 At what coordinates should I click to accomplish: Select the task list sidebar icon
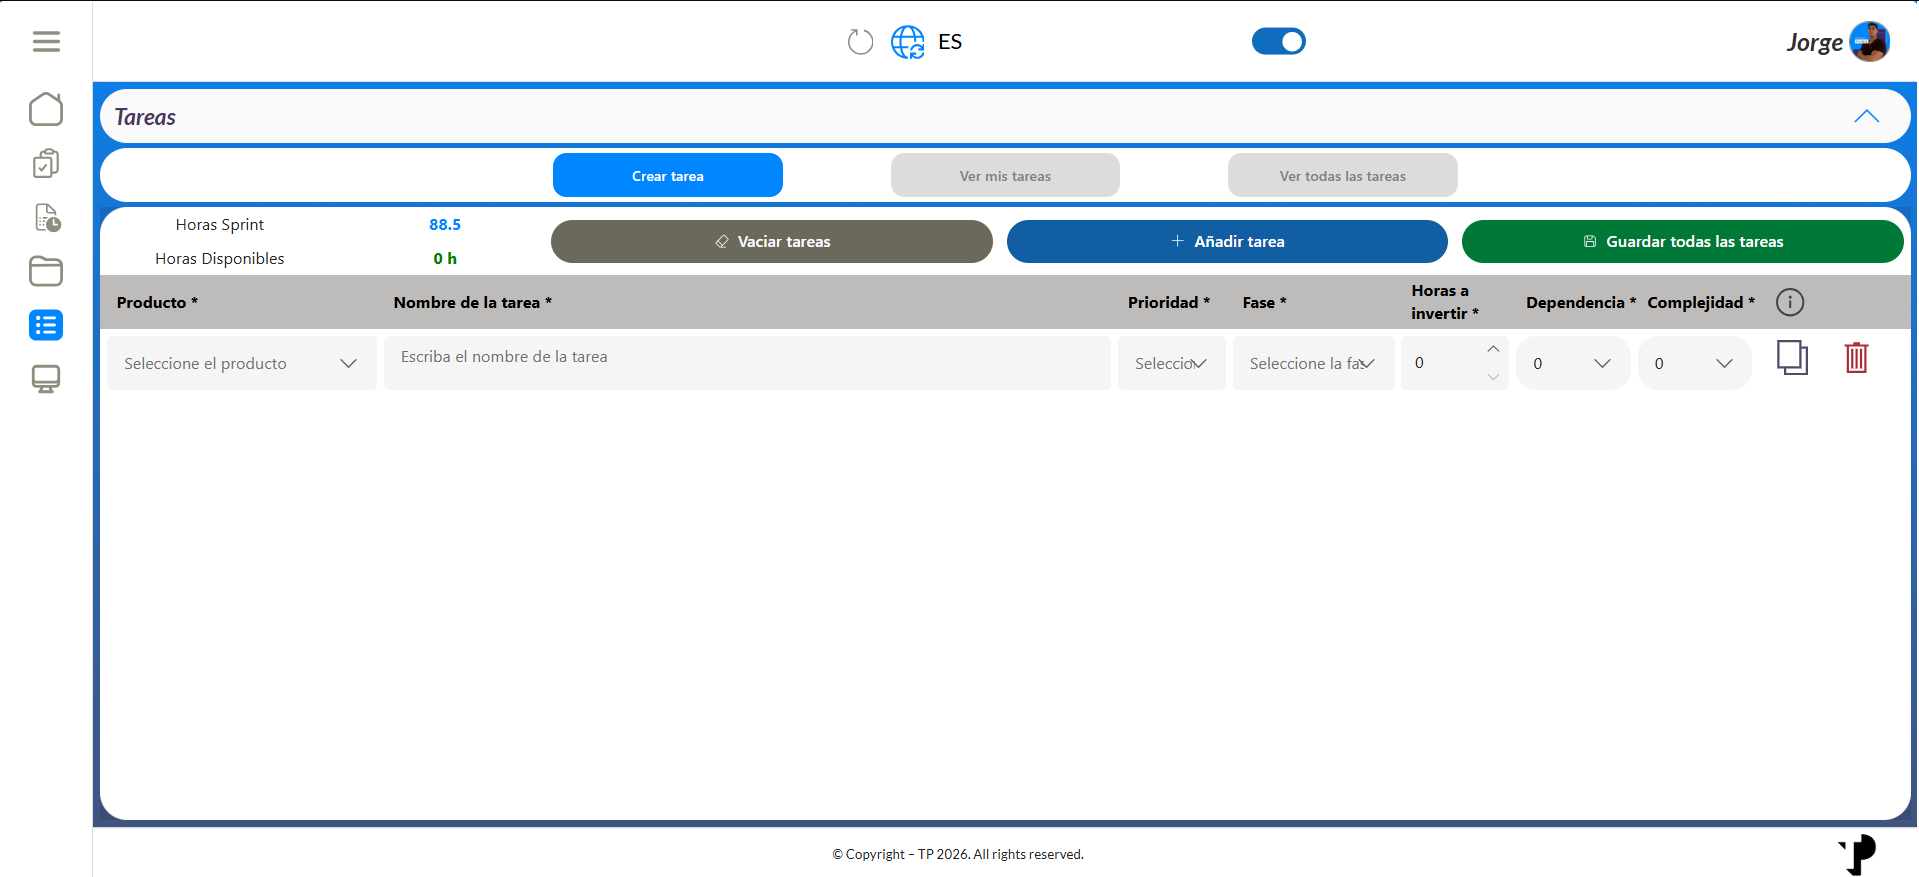[x=46, y=325]
